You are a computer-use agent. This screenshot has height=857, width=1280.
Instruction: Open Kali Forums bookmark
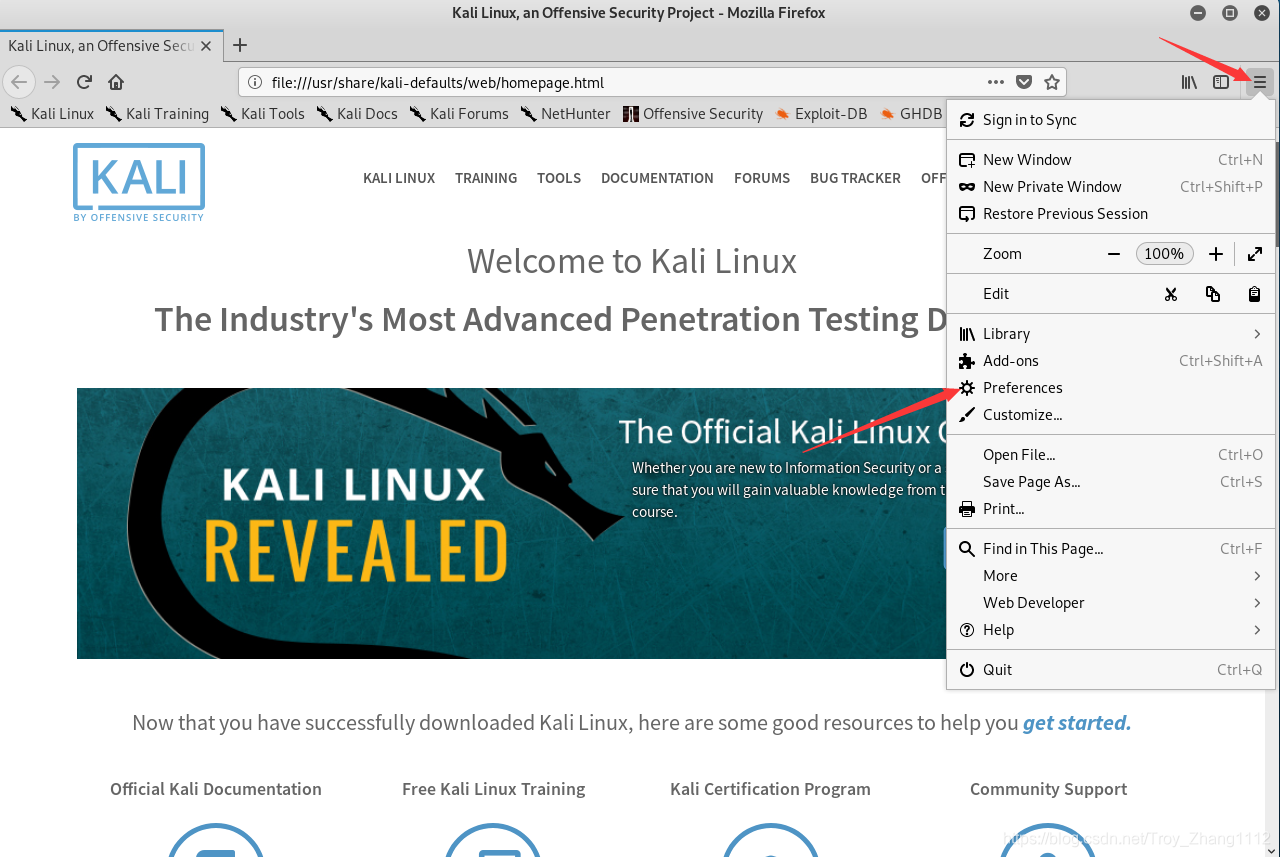coord(459,114)
